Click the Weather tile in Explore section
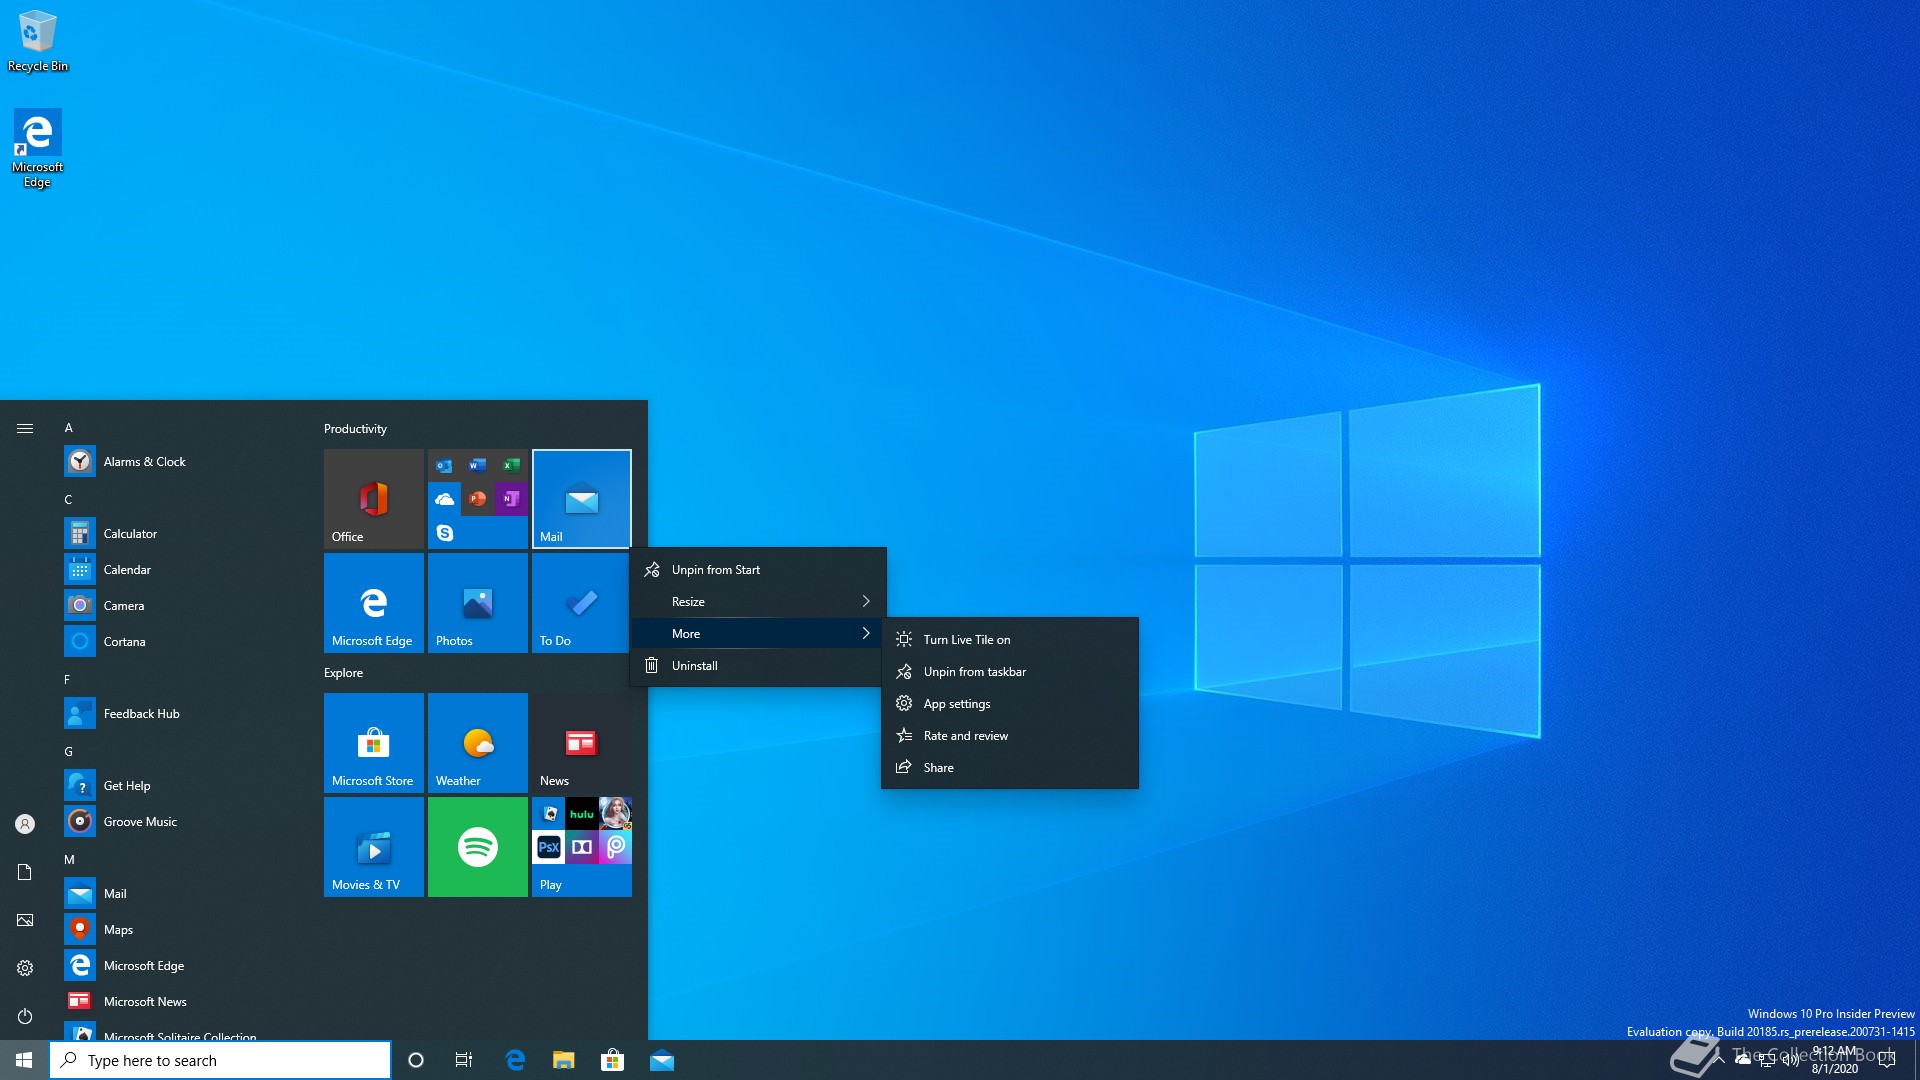Image resolution: width=1920 pixels, height=1080 pixels. click(477, 741)
